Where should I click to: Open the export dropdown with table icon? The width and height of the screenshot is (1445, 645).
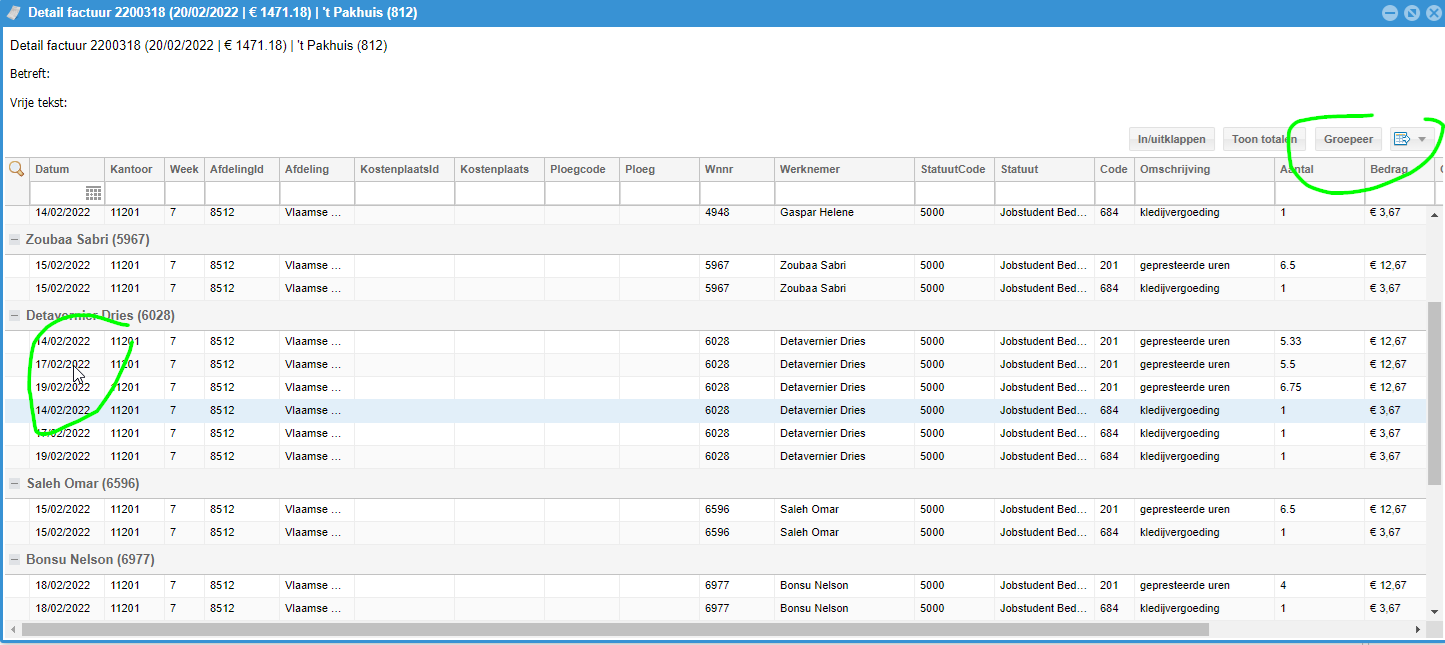coord(1412,139)
